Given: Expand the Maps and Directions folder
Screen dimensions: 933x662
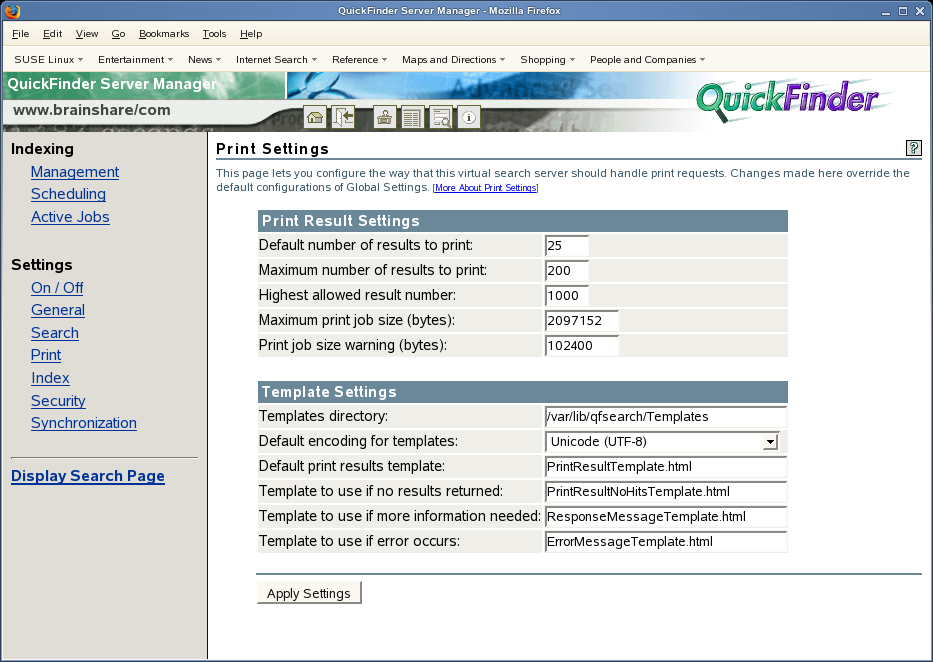Looking at the screenshot, I should coord(453,59).
